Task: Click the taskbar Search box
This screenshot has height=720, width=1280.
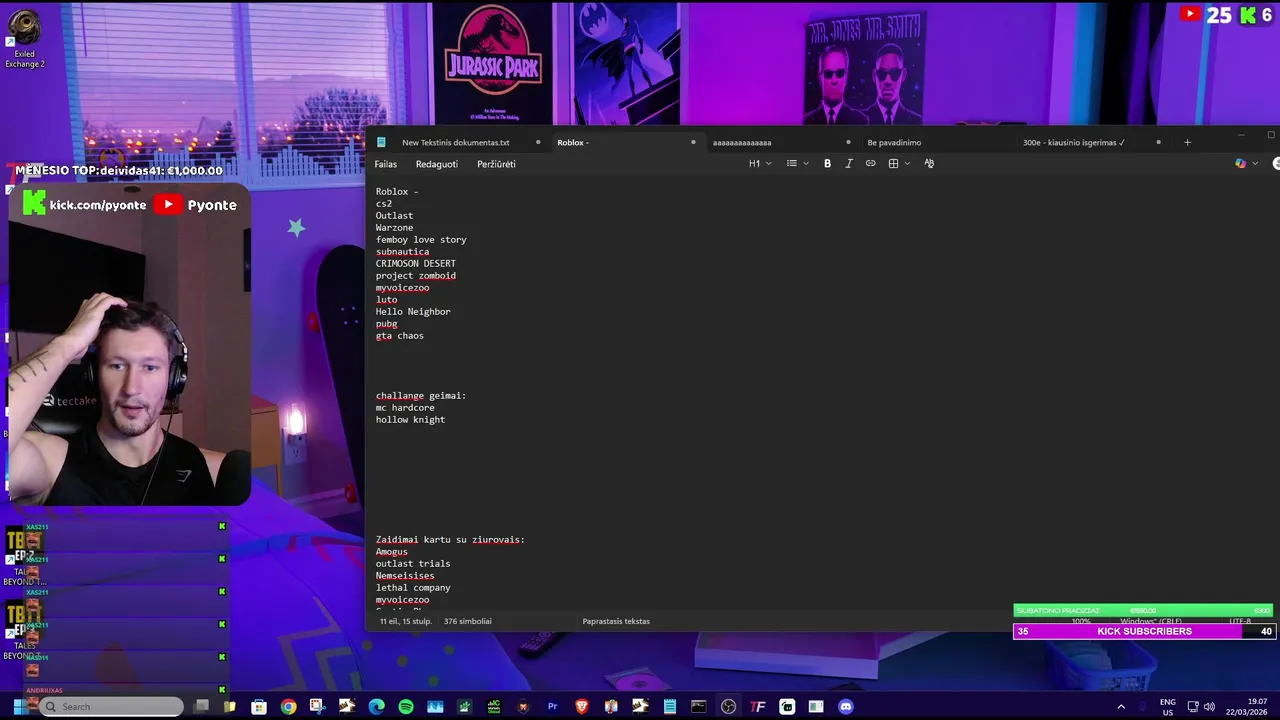Action: (x=113, y=706)
